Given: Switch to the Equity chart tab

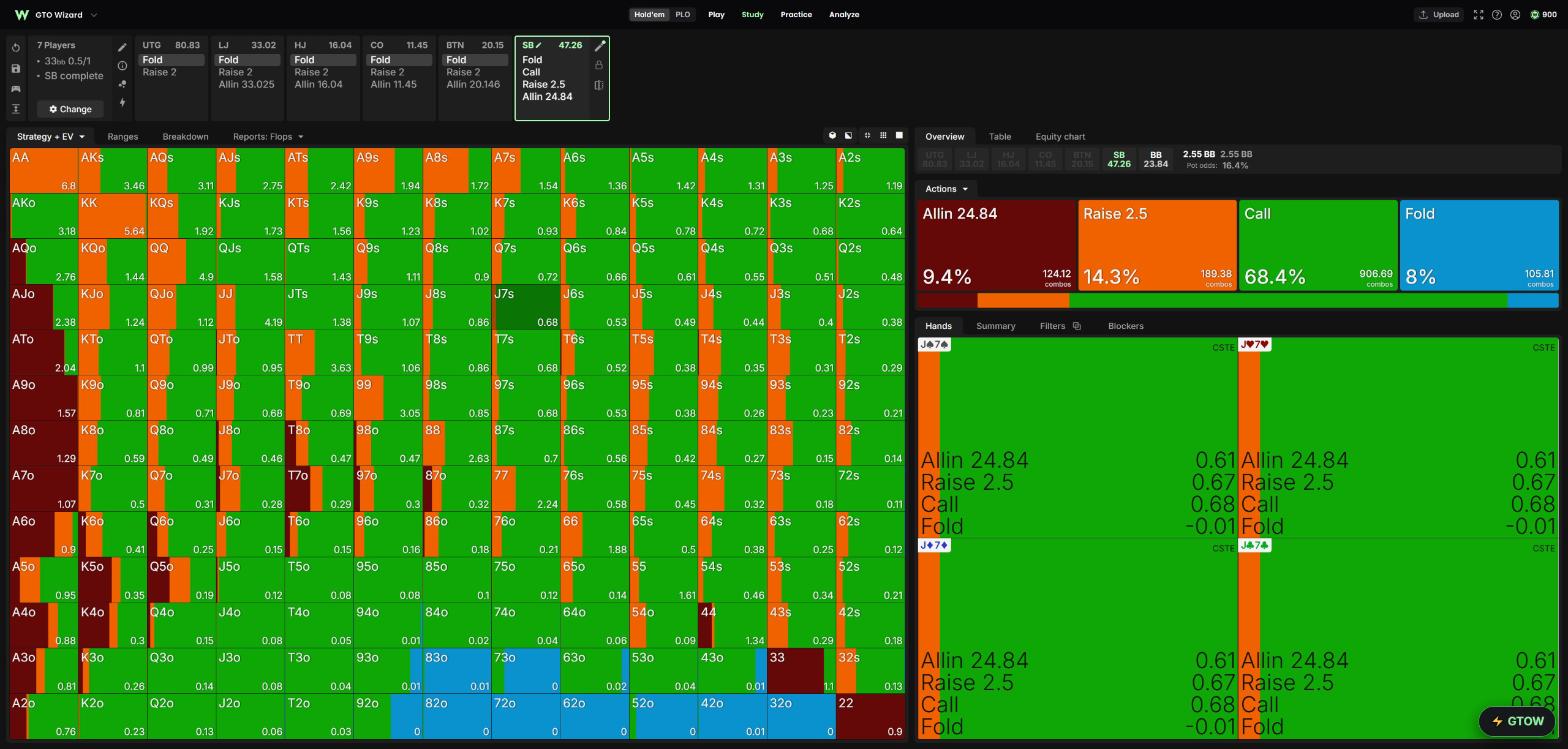Looking at the screenshot, I should click(x=1060, y=137).
